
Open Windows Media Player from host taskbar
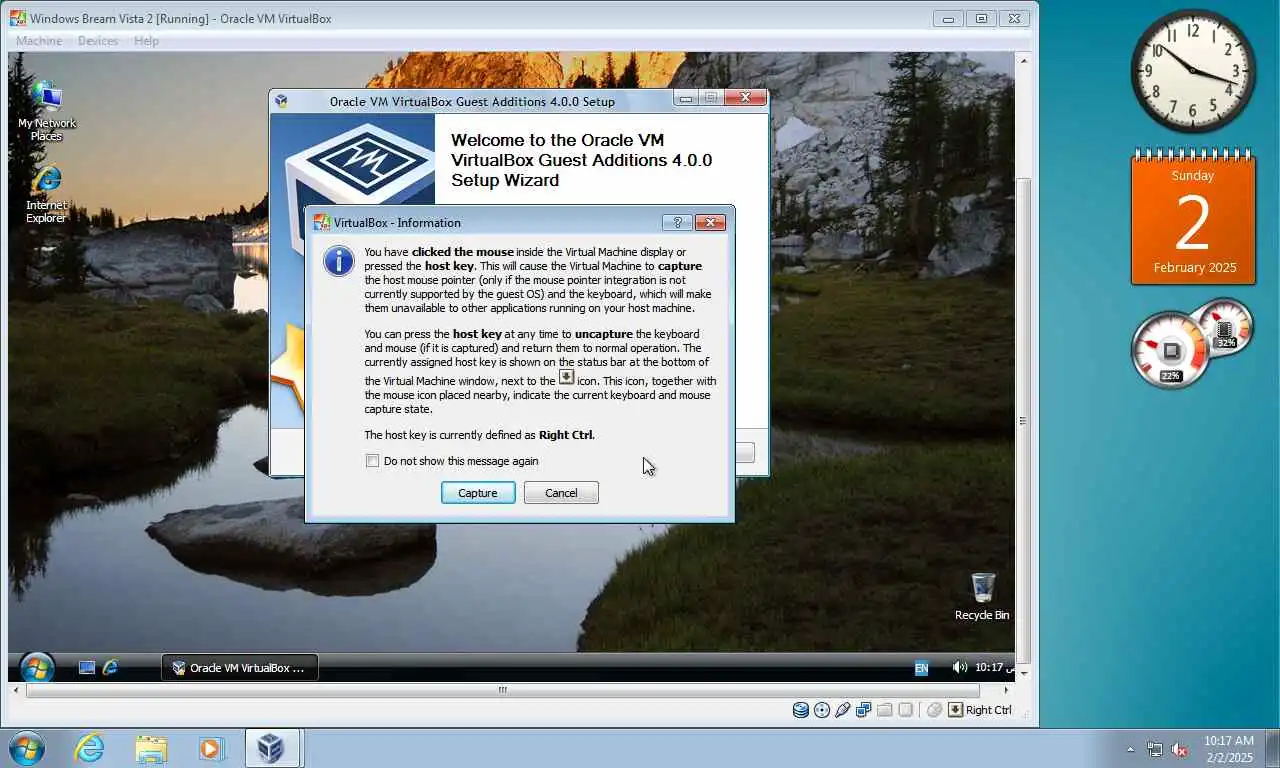211,748
